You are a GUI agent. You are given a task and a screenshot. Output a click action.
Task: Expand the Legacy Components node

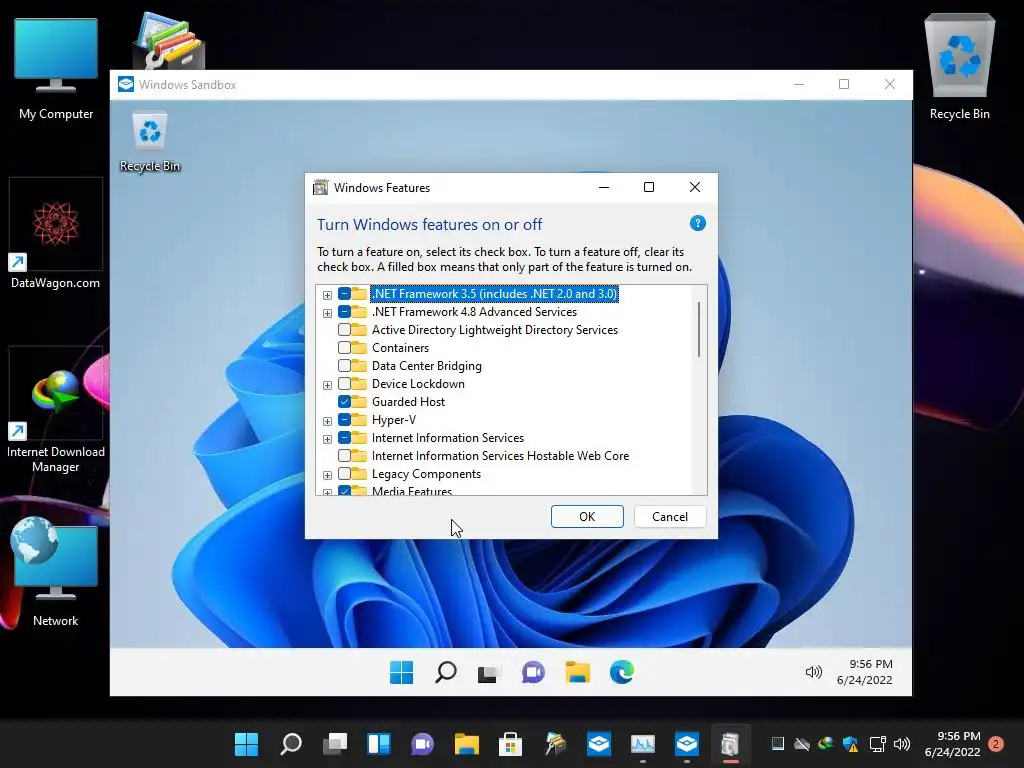point(327,475)
